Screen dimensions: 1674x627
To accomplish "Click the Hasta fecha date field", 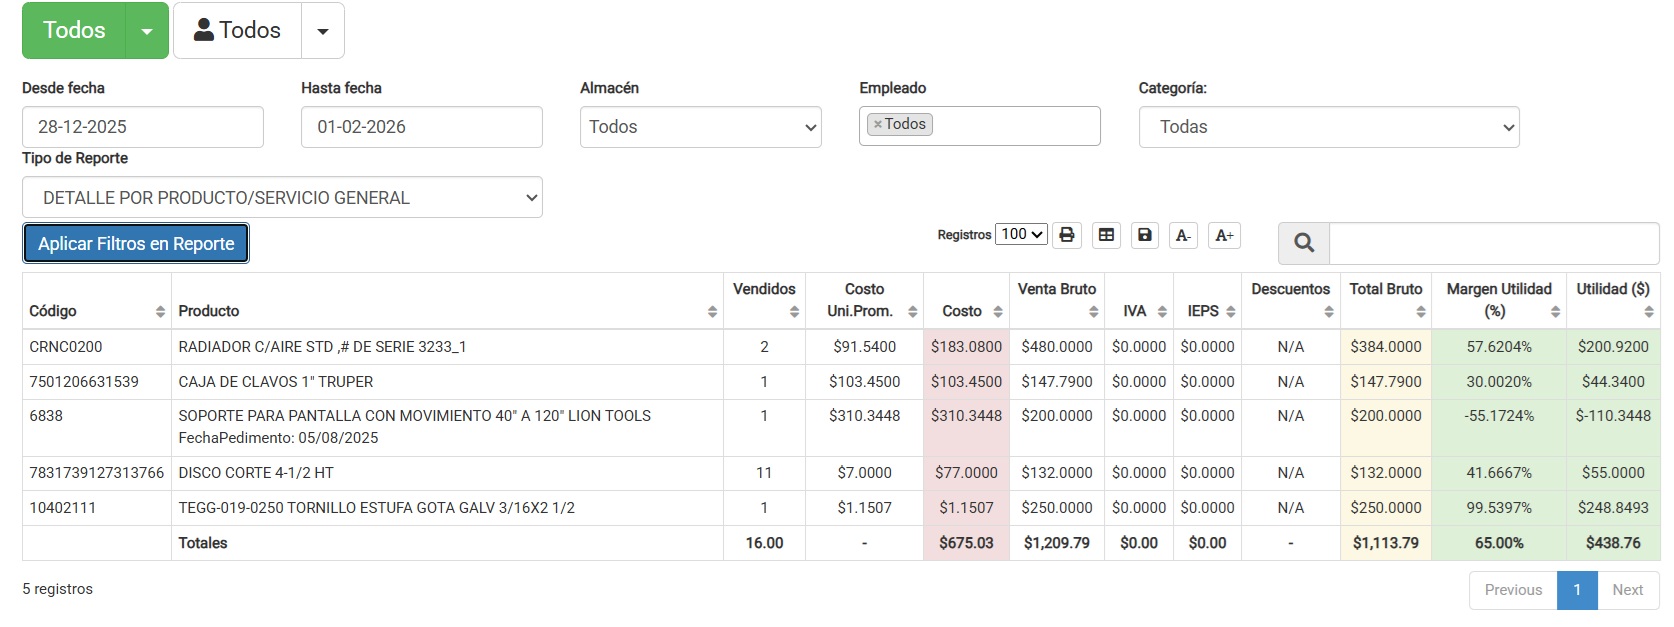I will pyautogui.click(x=422, y=127).
